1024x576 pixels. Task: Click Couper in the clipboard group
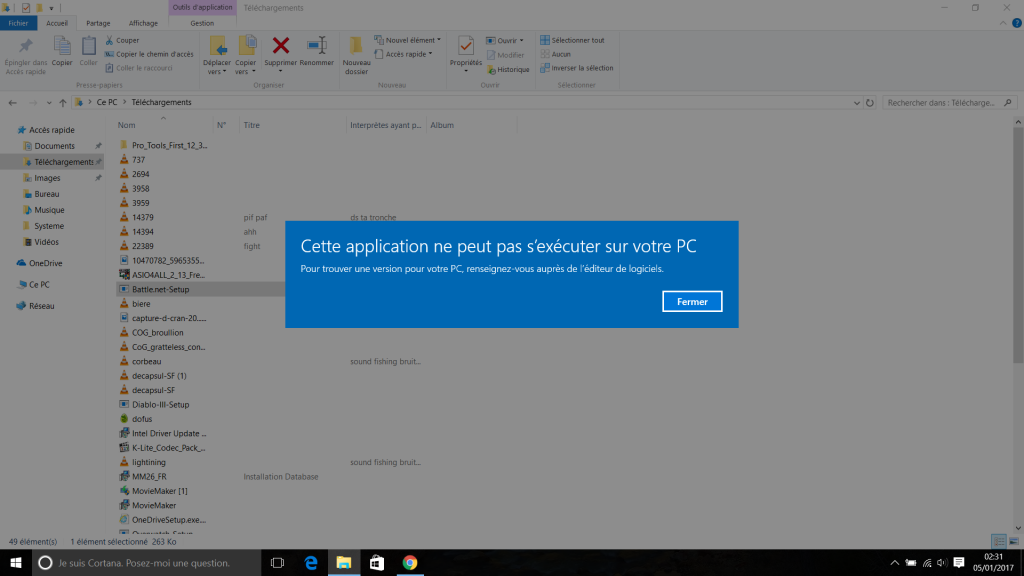click(122, 40)
